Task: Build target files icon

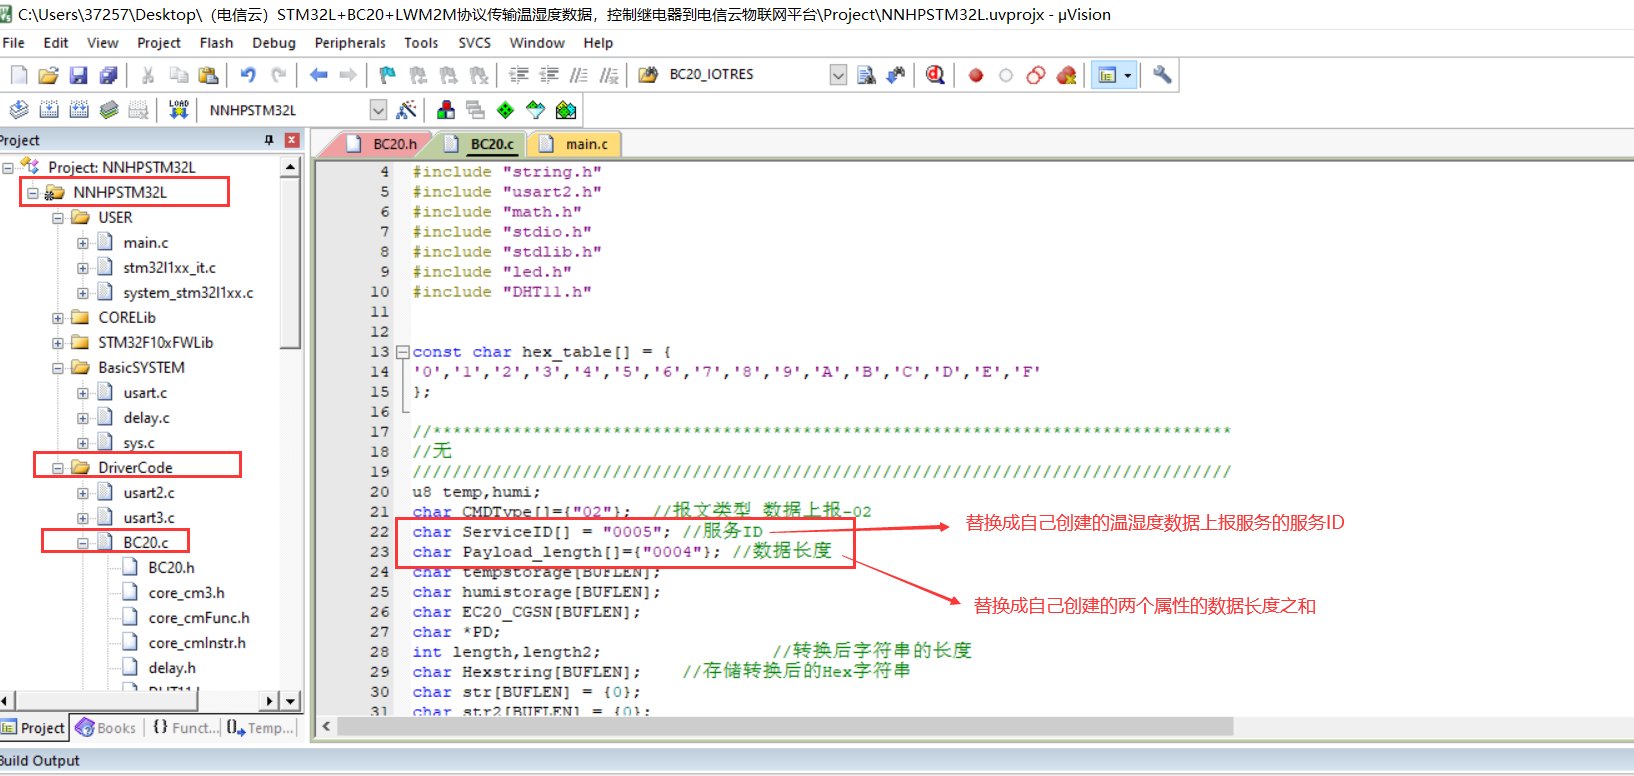Action: 49,110
